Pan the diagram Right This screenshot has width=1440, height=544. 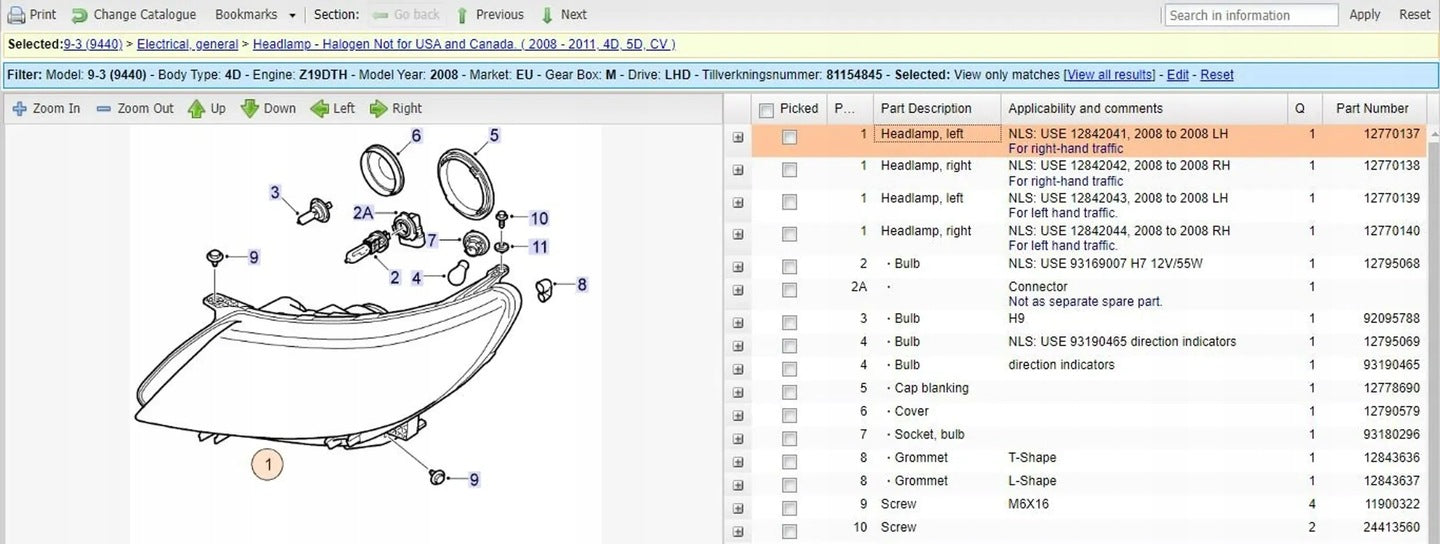pyautogui.click(x=379, y=108)
